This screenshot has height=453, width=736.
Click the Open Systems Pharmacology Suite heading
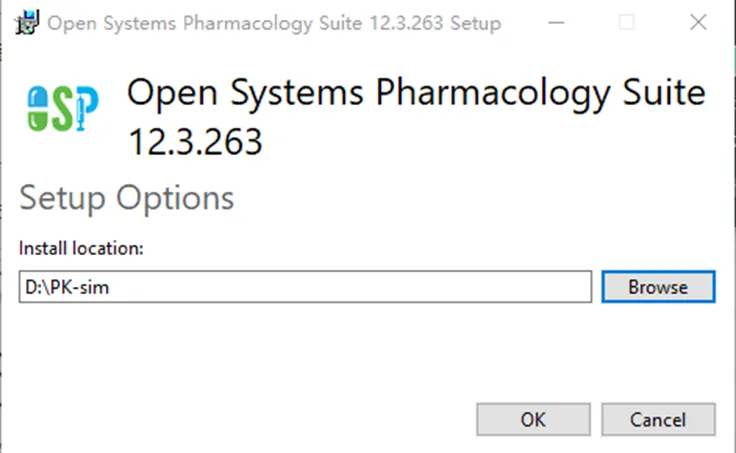click(416, 93)
